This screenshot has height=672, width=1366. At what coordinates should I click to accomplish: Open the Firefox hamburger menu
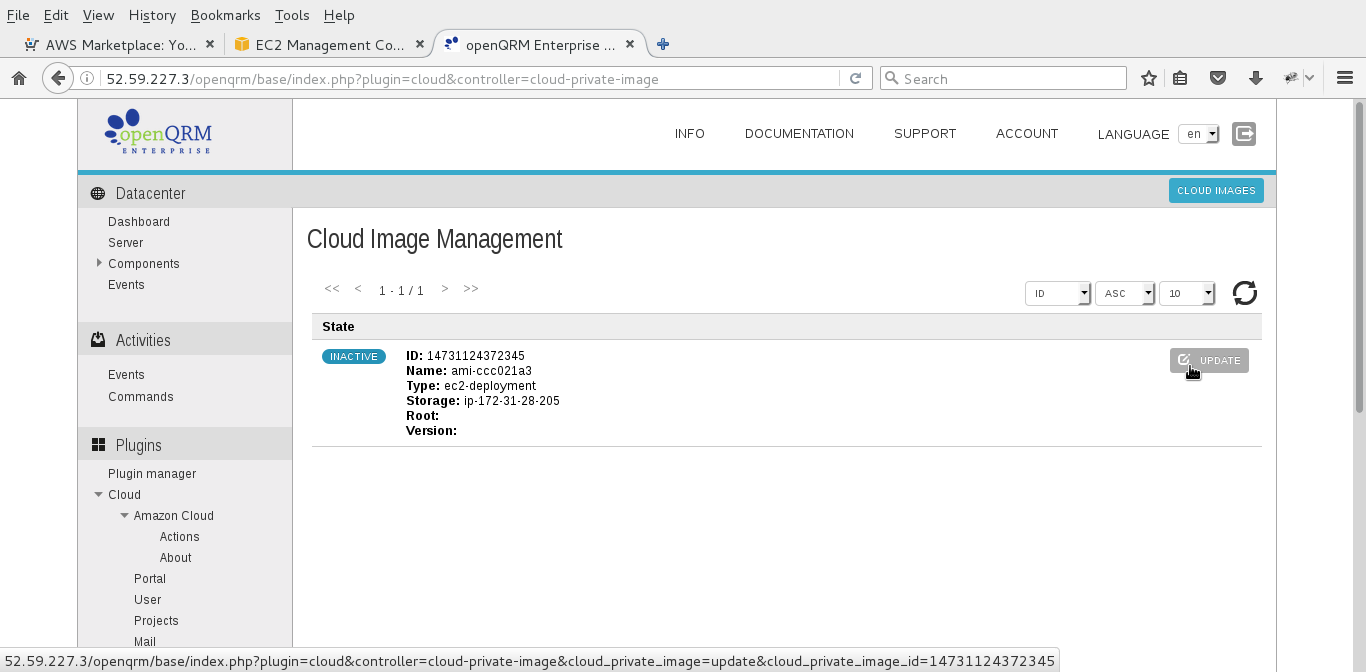1345,78
